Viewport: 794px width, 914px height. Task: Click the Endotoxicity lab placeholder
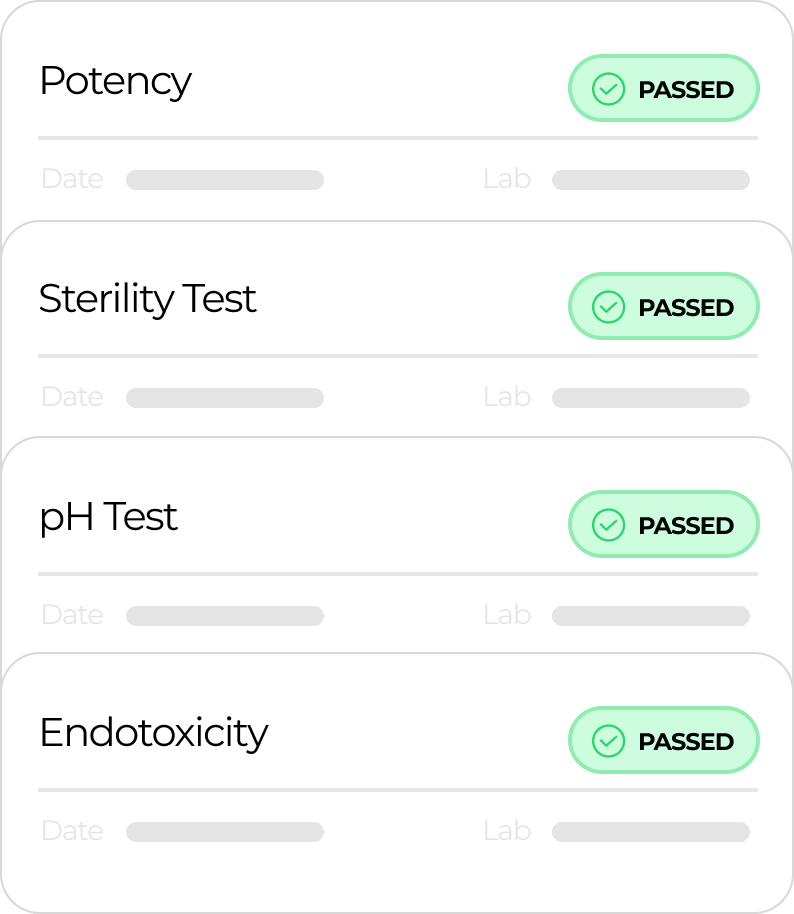pos(651,832)
